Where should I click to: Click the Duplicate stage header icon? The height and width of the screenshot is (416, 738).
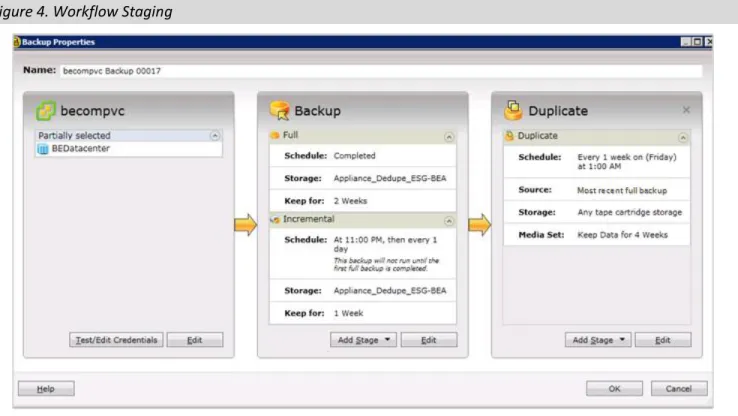tap(513, 110)
